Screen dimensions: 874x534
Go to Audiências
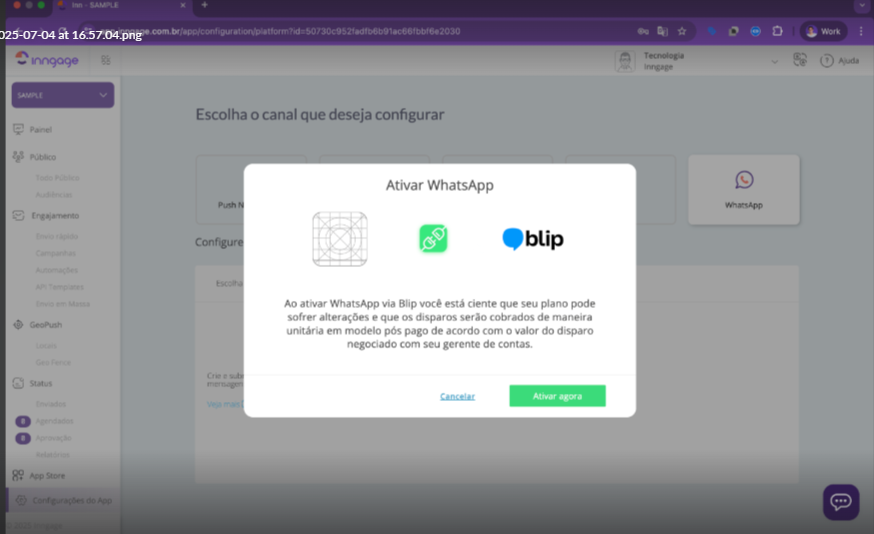coord(54,195)
